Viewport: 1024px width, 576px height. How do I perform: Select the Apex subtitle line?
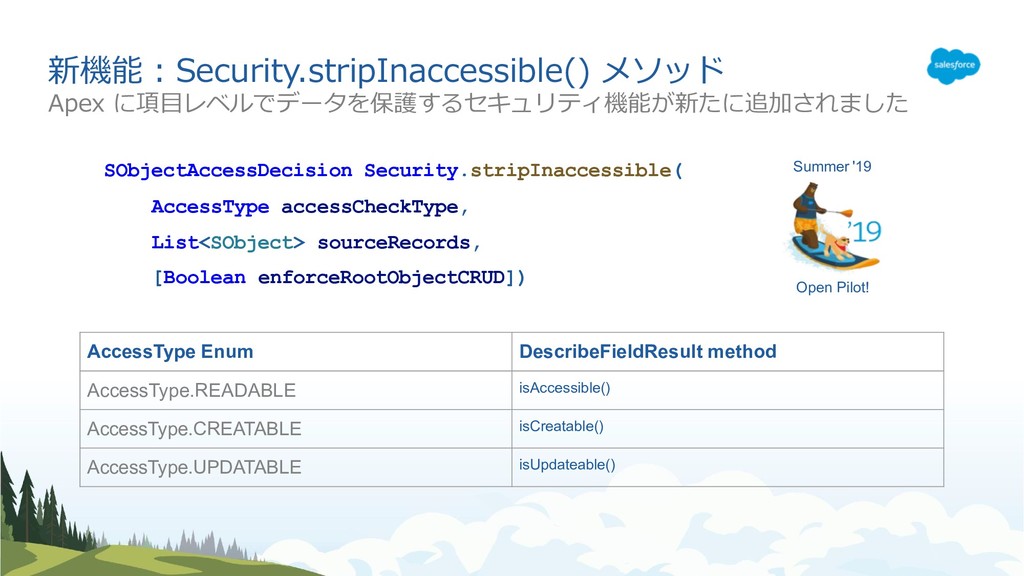478,103
